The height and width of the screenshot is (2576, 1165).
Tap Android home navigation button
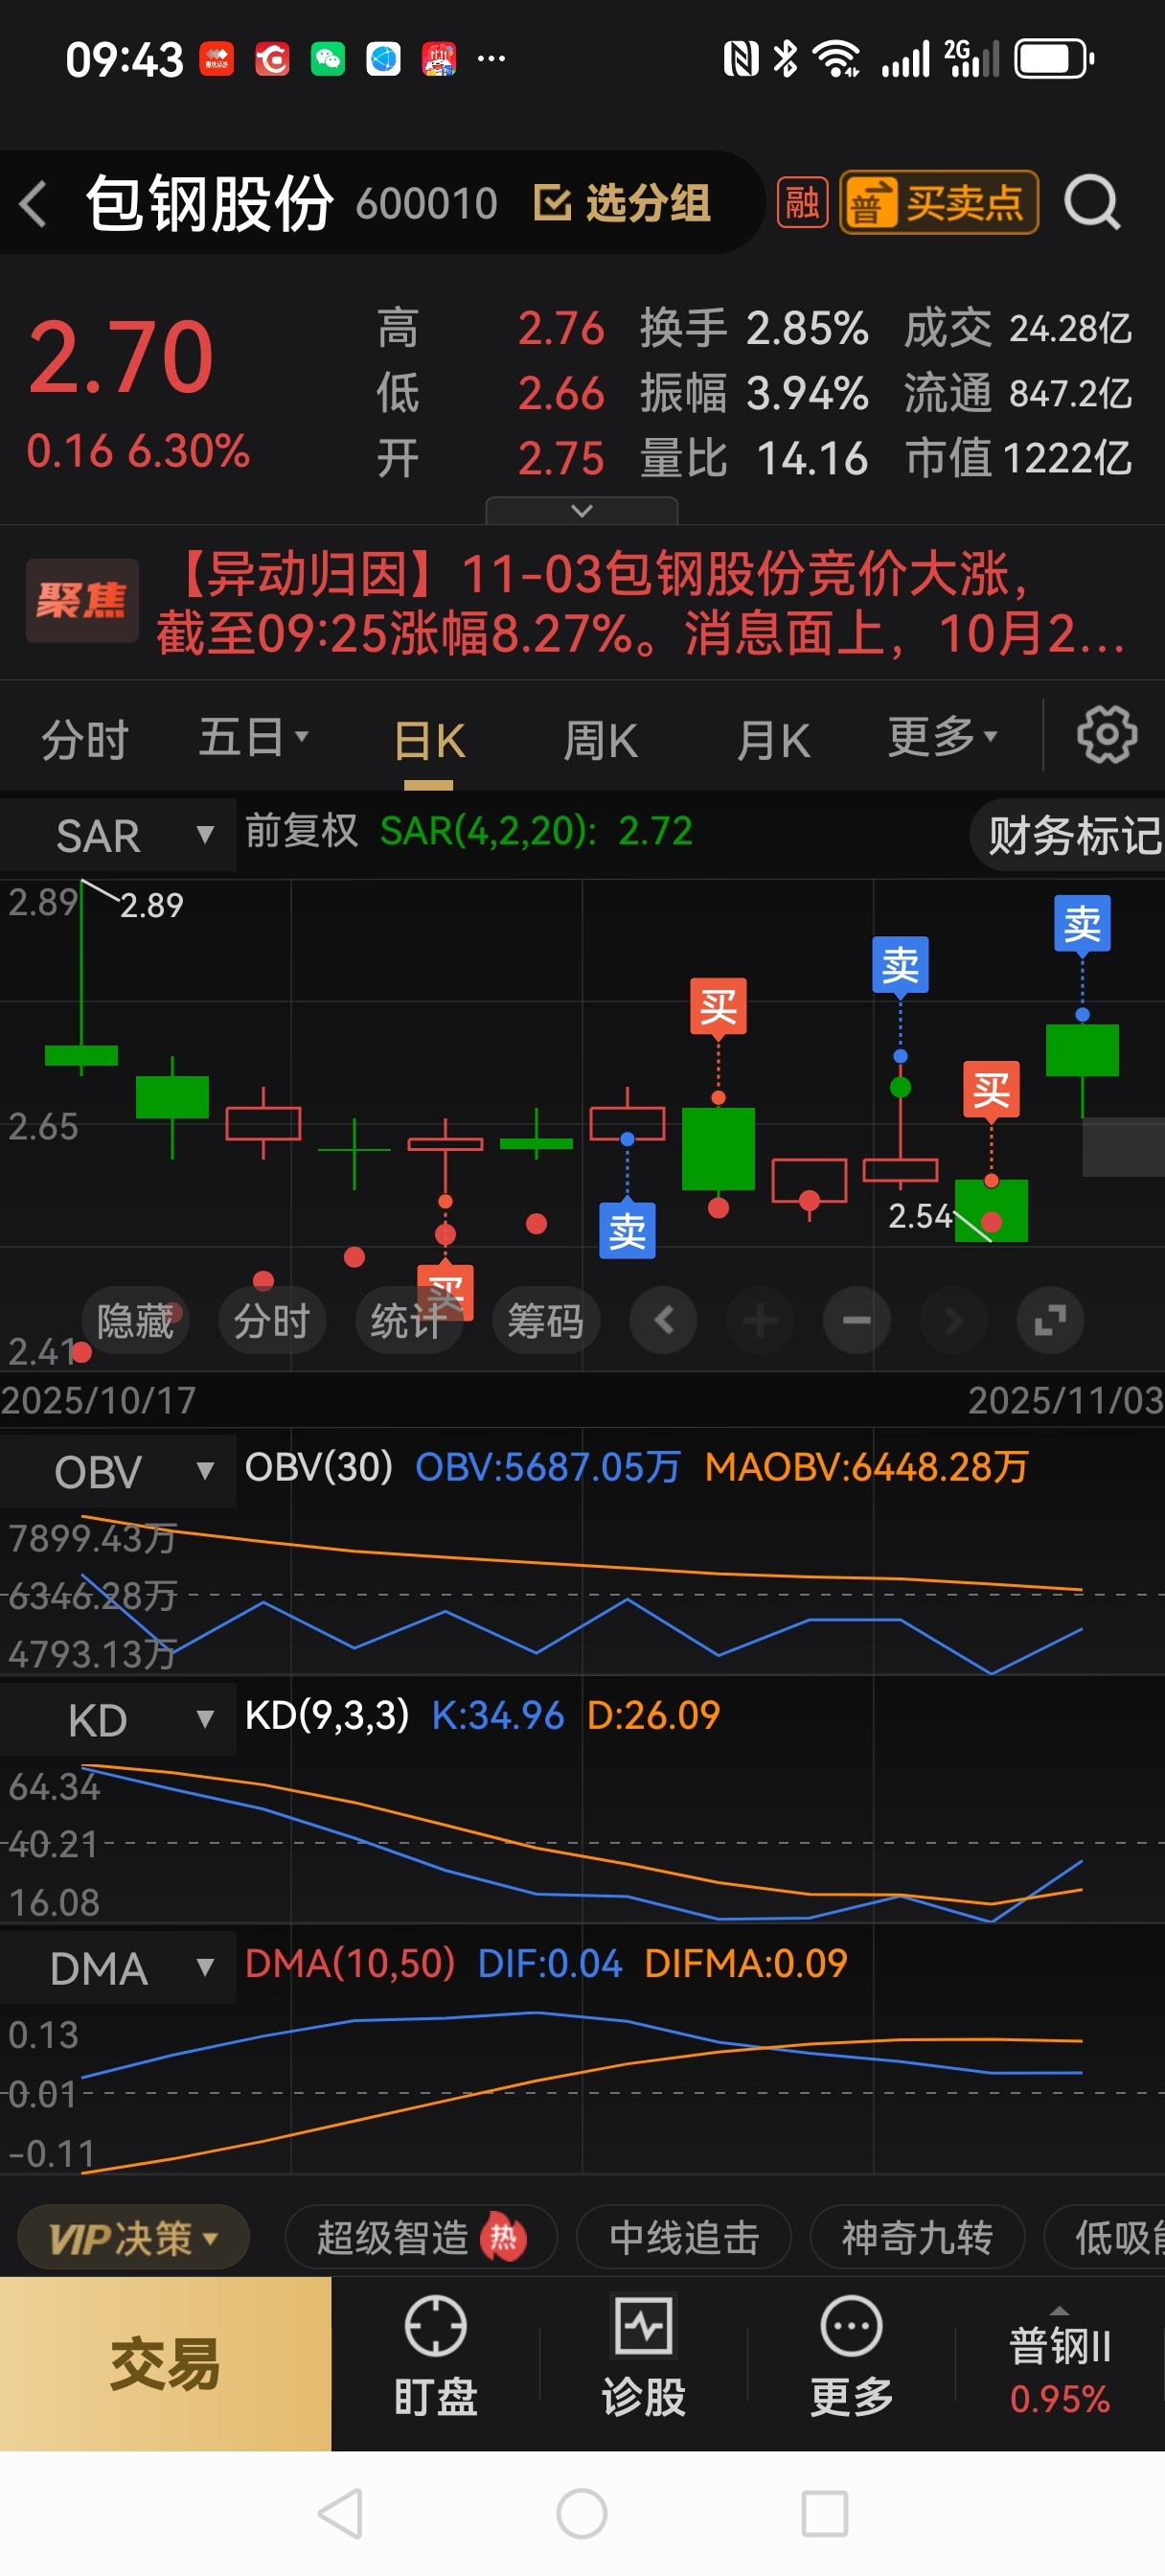582,2513
